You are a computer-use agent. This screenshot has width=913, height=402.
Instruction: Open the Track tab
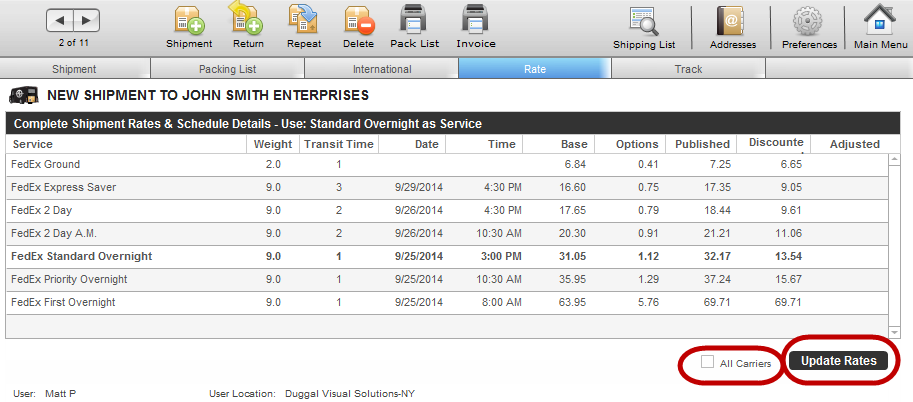pos(688,69)
